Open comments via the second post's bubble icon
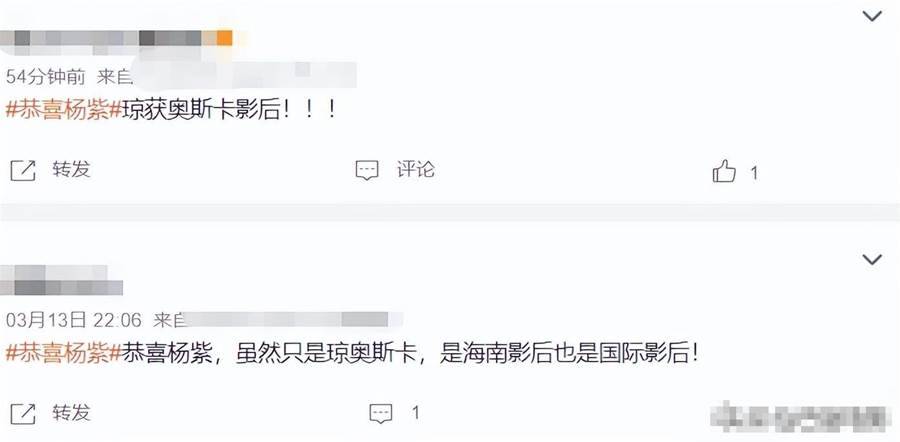The height and width of the screenshot is (442, 900). tap(381, 413)
